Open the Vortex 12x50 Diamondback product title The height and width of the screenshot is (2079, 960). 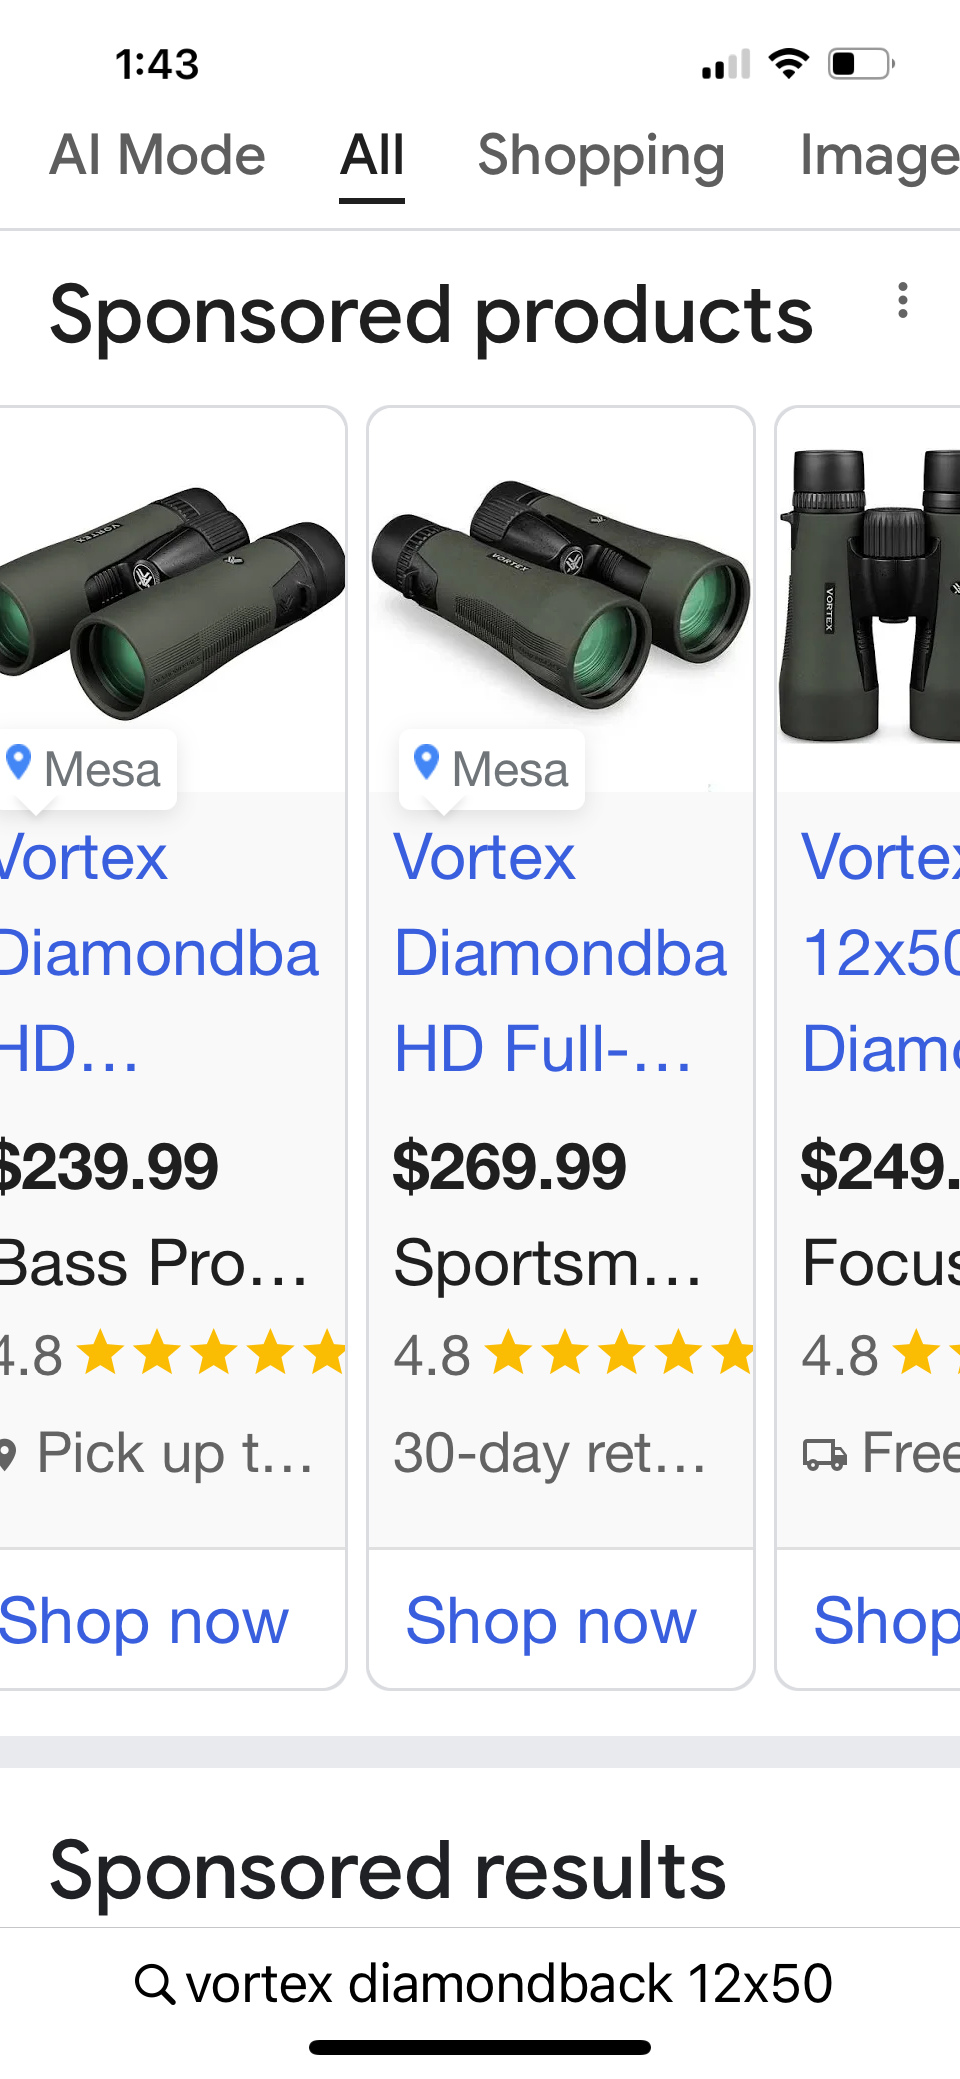pos(880,952)
